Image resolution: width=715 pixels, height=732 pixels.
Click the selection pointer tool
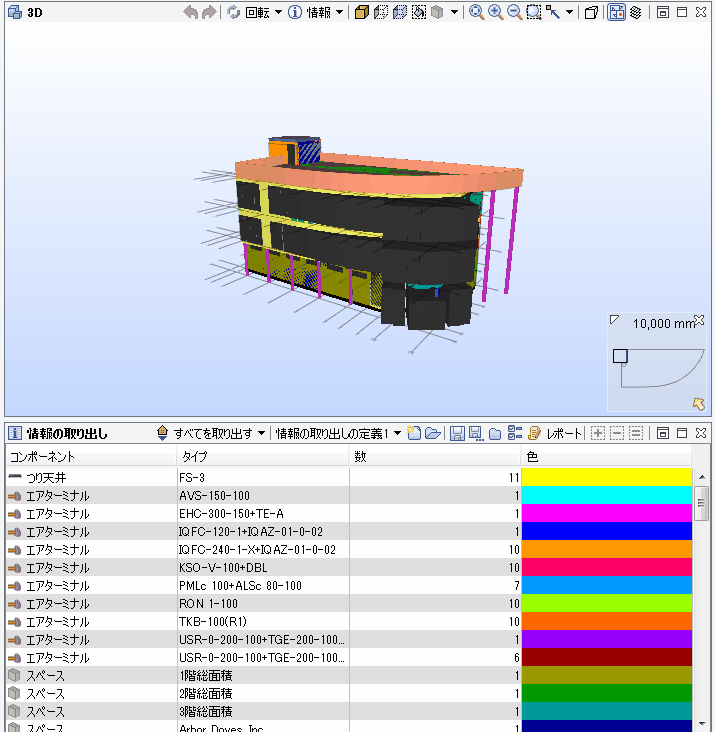[553, 12]
